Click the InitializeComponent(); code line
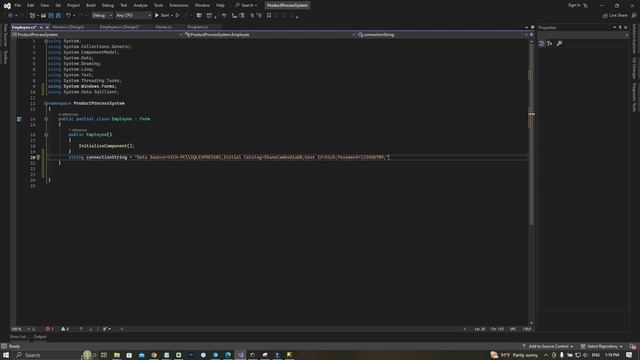Viewport: 640px width, 360px height. (107, 146)
